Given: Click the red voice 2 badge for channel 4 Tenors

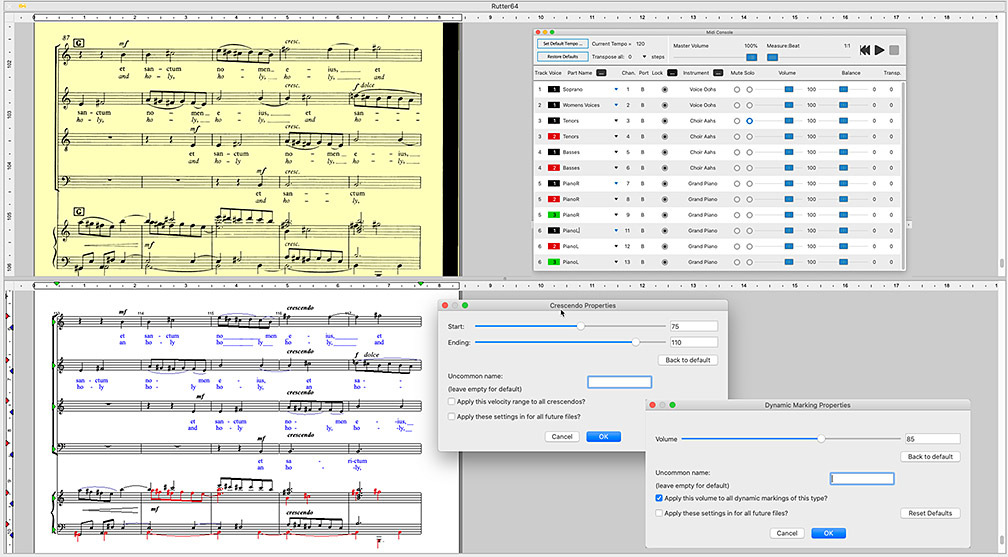Looking at the screenshot, I should [554, 136].
